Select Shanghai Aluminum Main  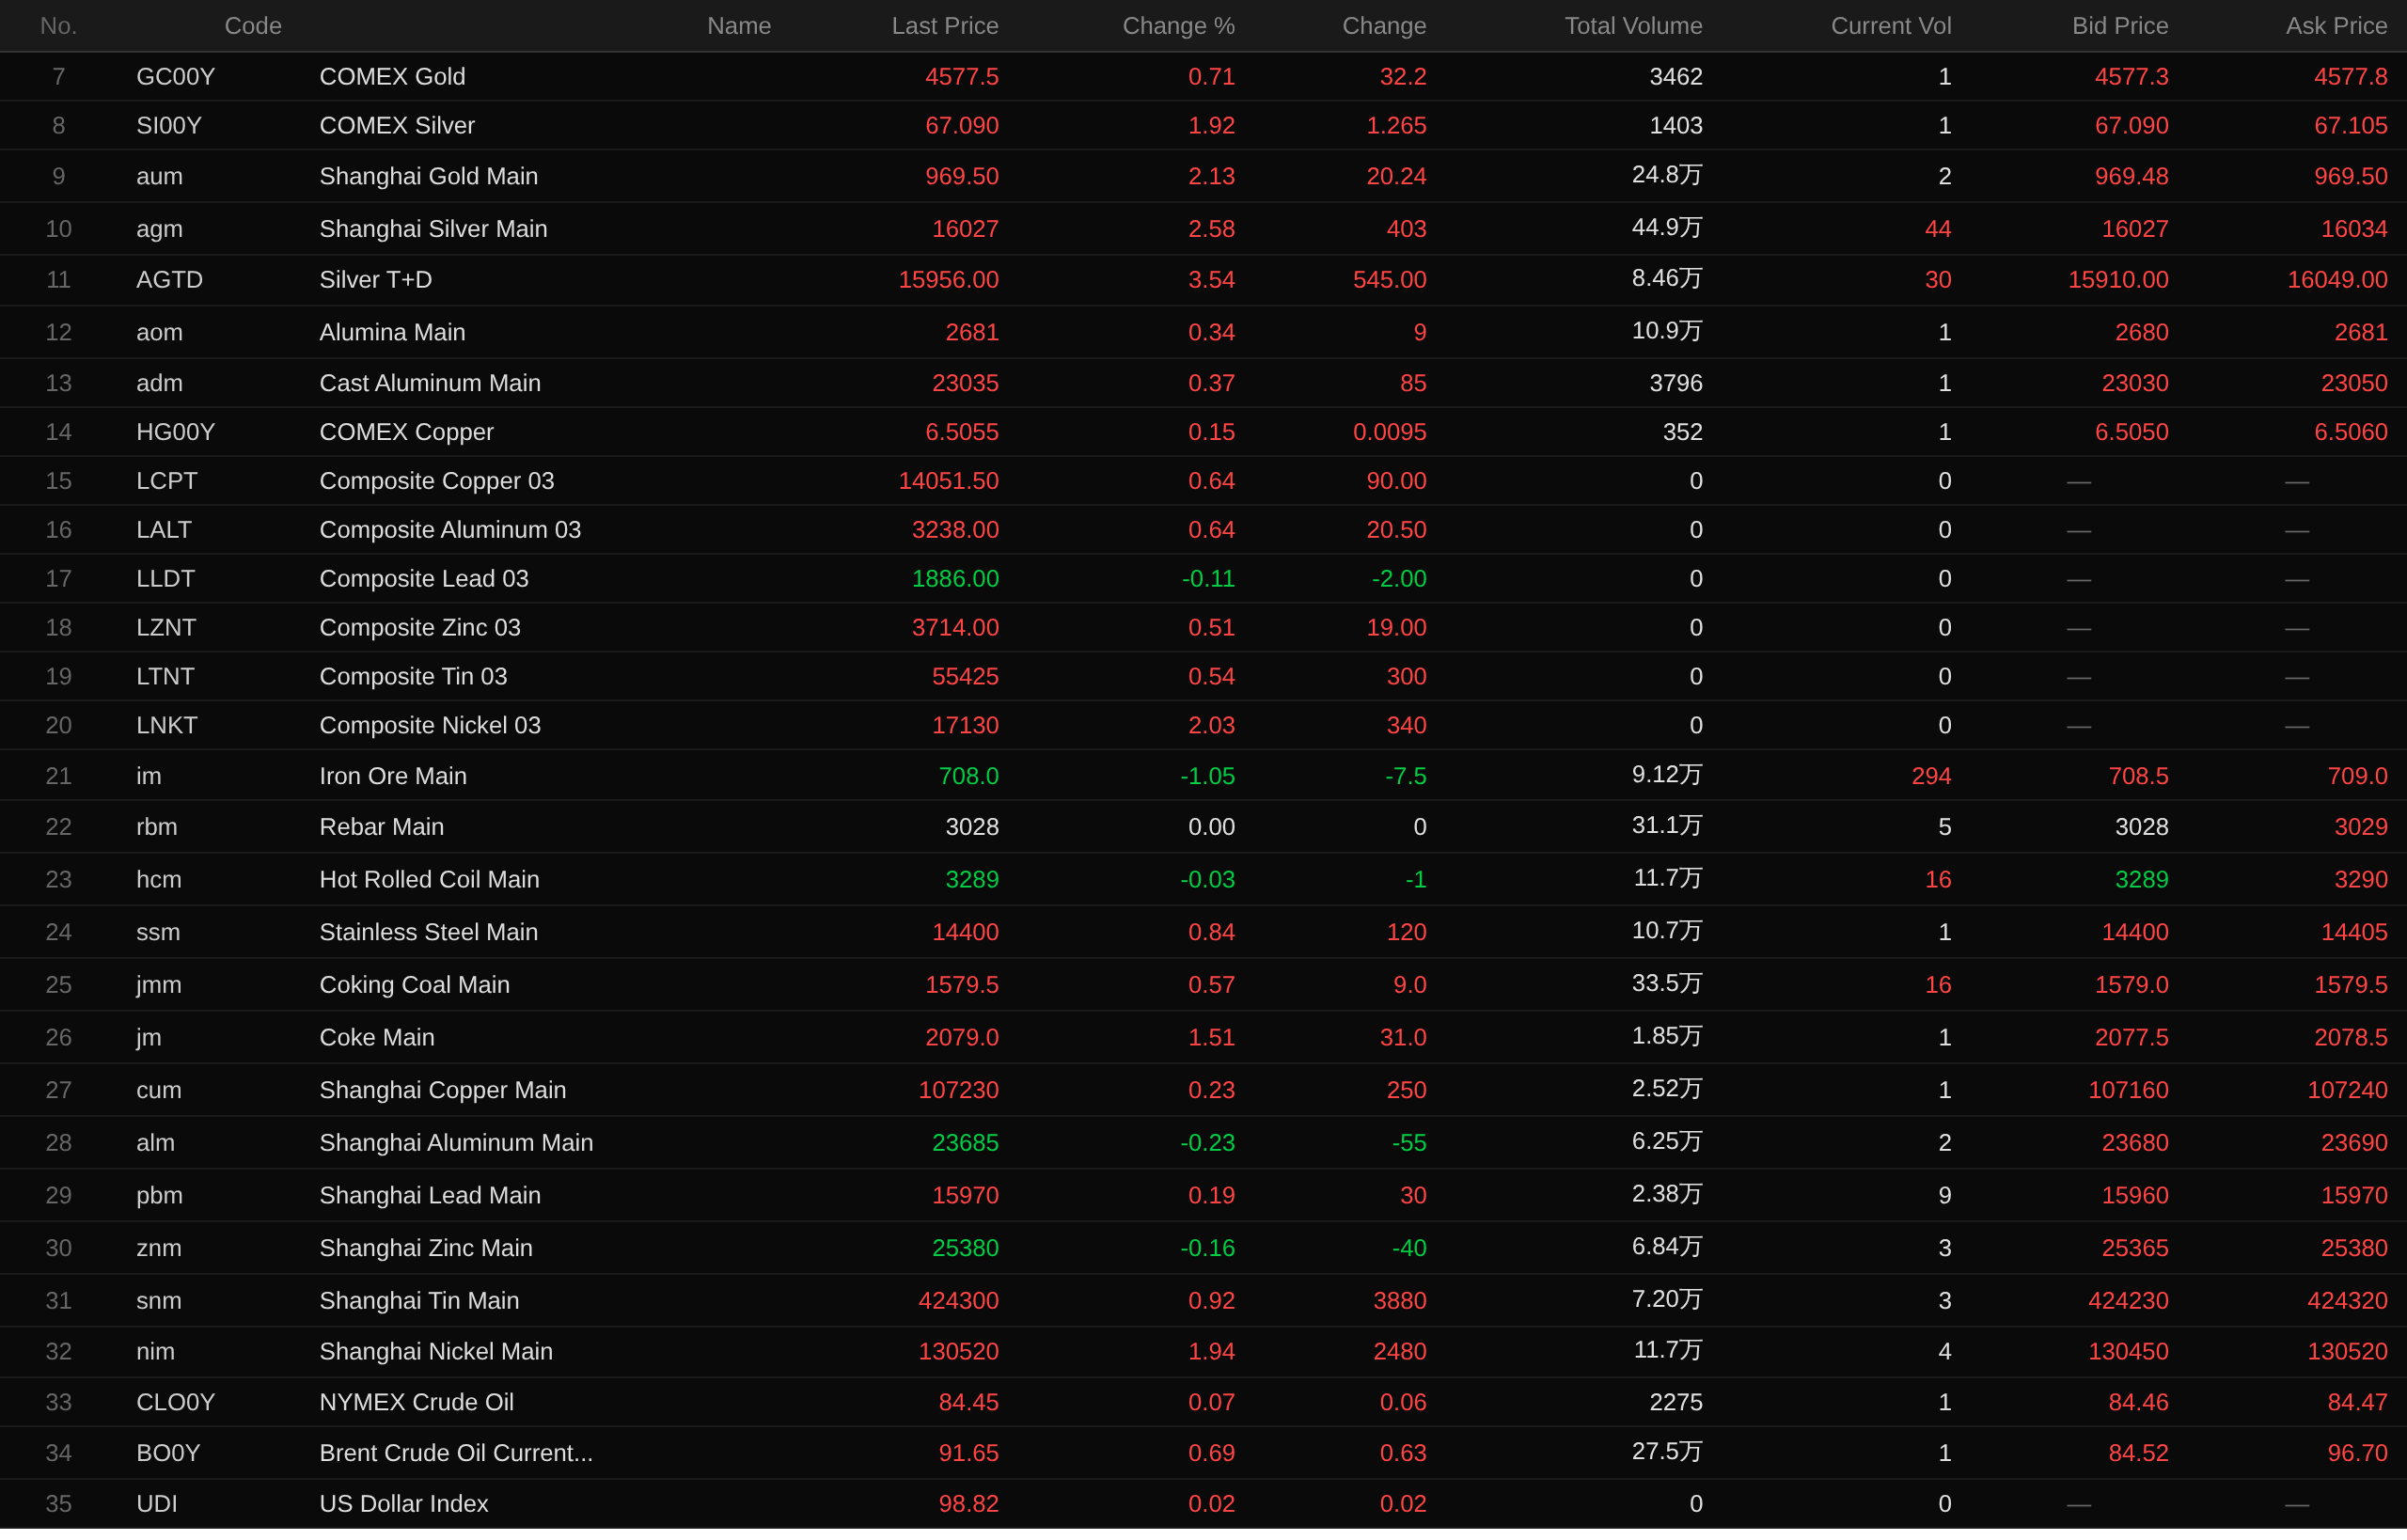(x=456, y=1143)
